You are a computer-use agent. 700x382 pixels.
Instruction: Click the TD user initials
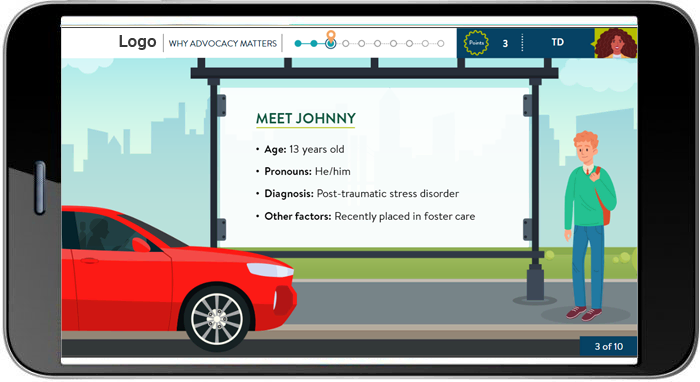point(558,42)
